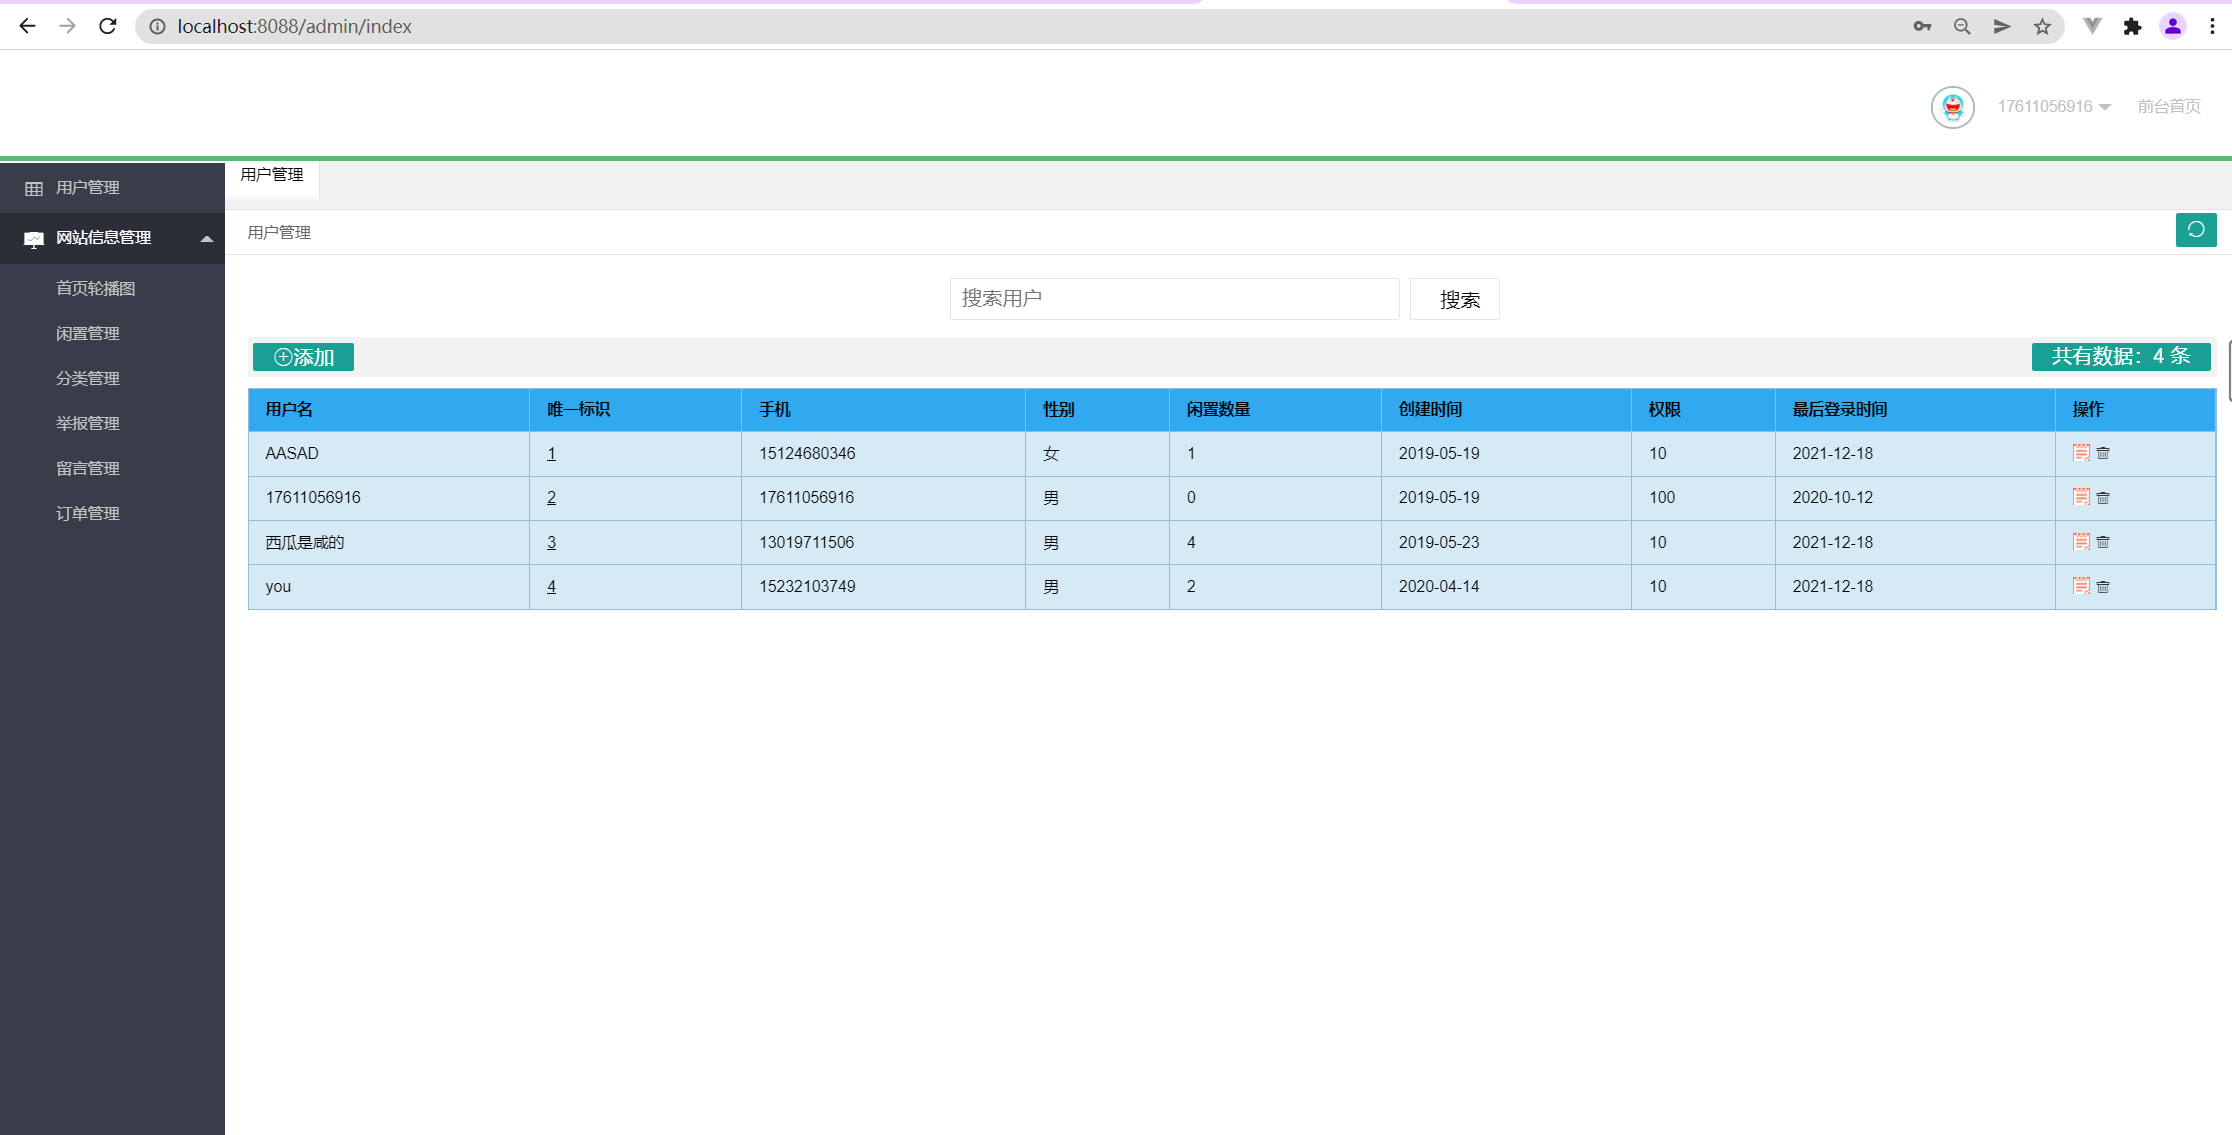Select the 用户管理 tab above the content
Viewport: 2232px width, 1135px height.
(272, 175)
